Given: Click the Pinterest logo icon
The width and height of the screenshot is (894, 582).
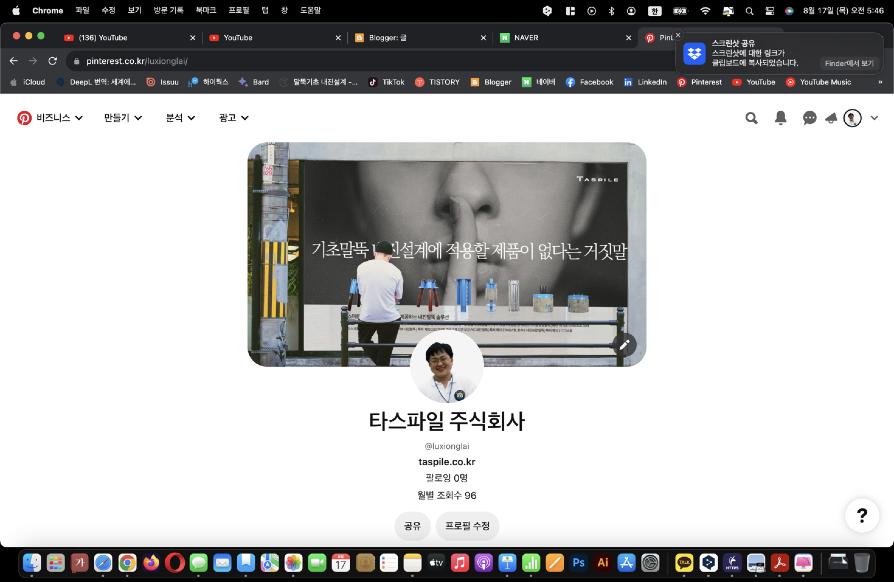Looking at the screenshot, I should coord(24,118).
